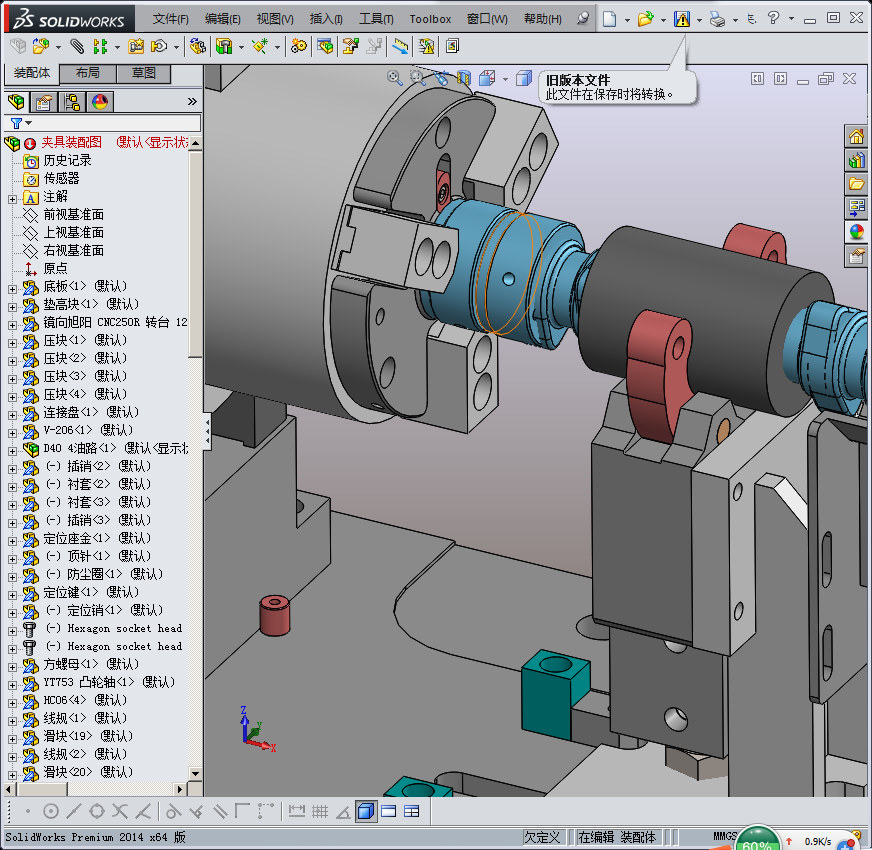Open the Design Library task pane icon

tap(856, 160)
